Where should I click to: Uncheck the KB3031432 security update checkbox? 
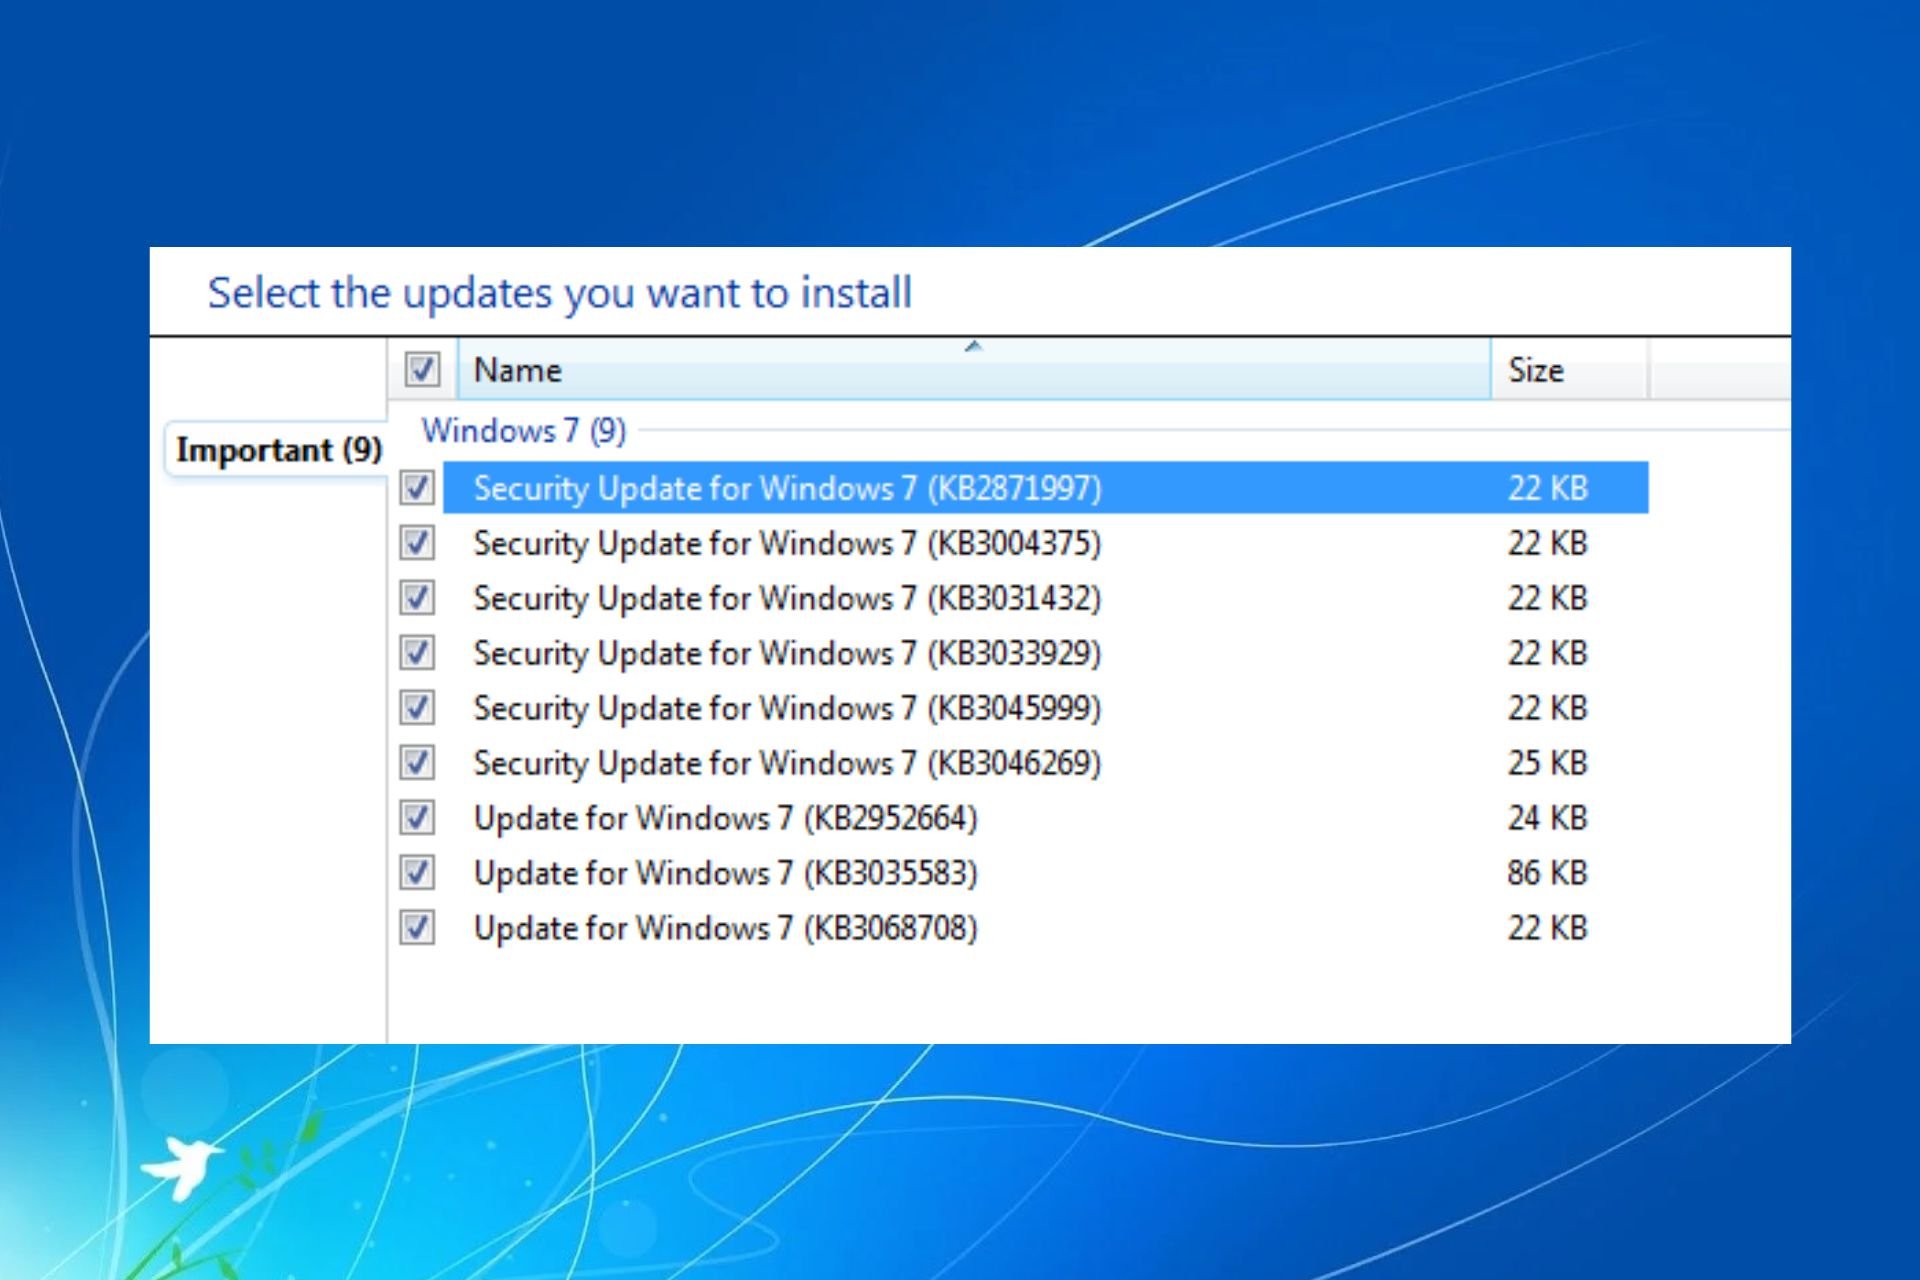417,598
